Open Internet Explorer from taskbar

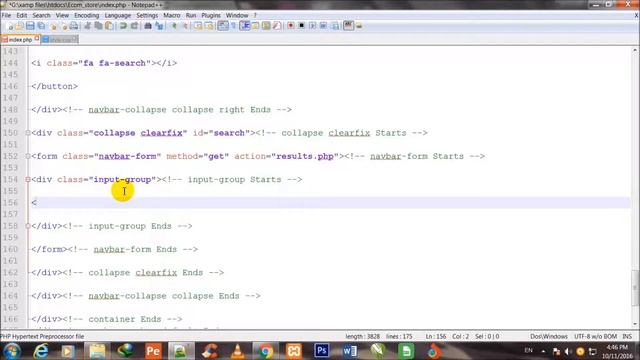click(41, 351)
